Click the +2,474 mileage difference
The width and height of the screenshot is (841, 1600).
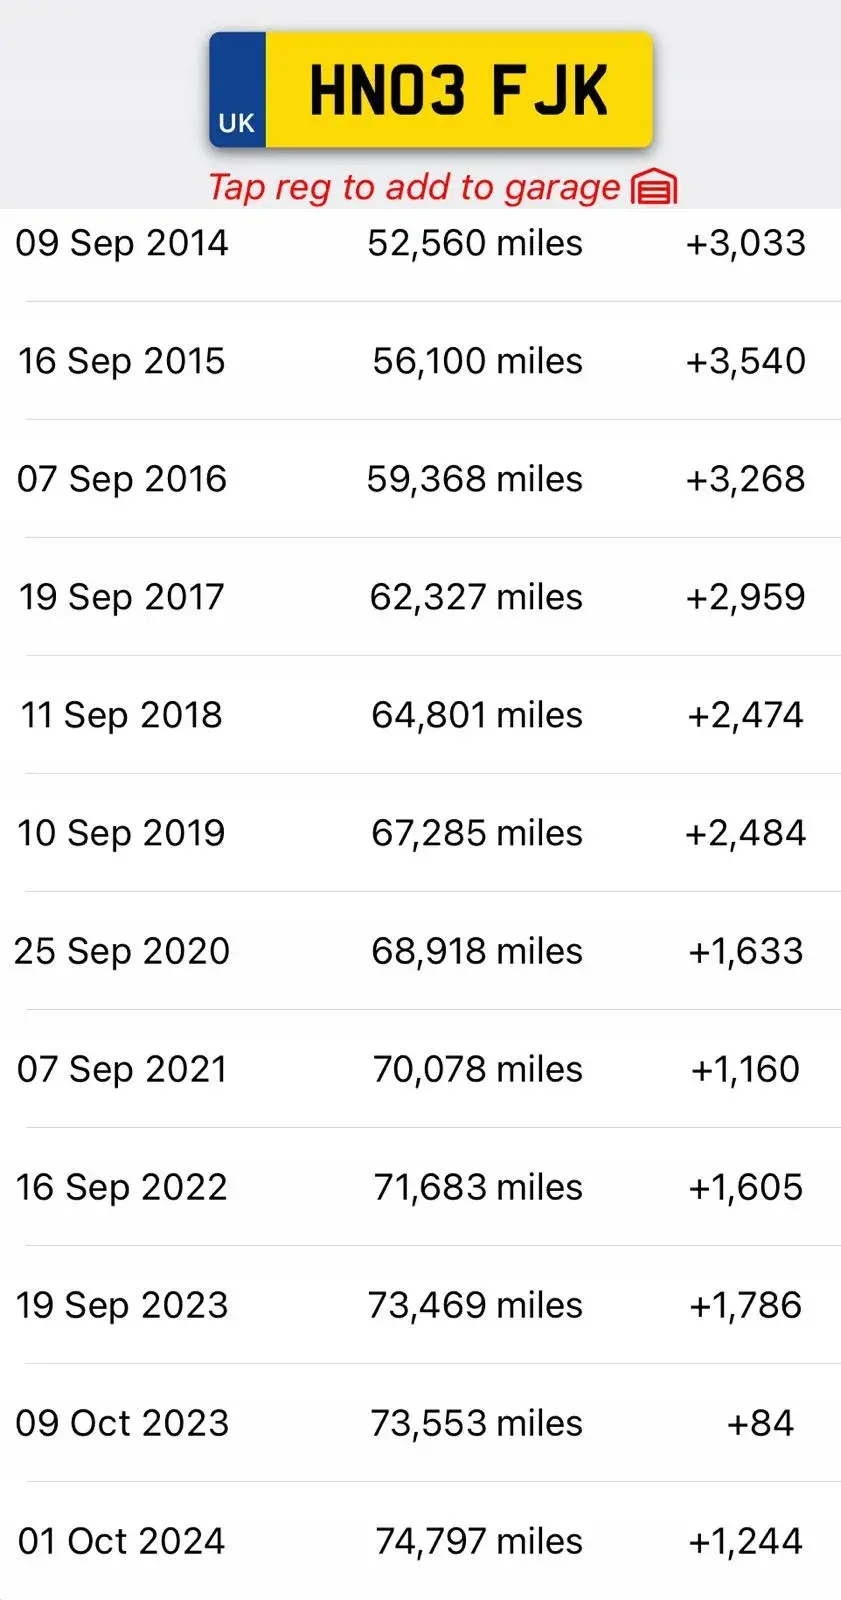(745, 715)
